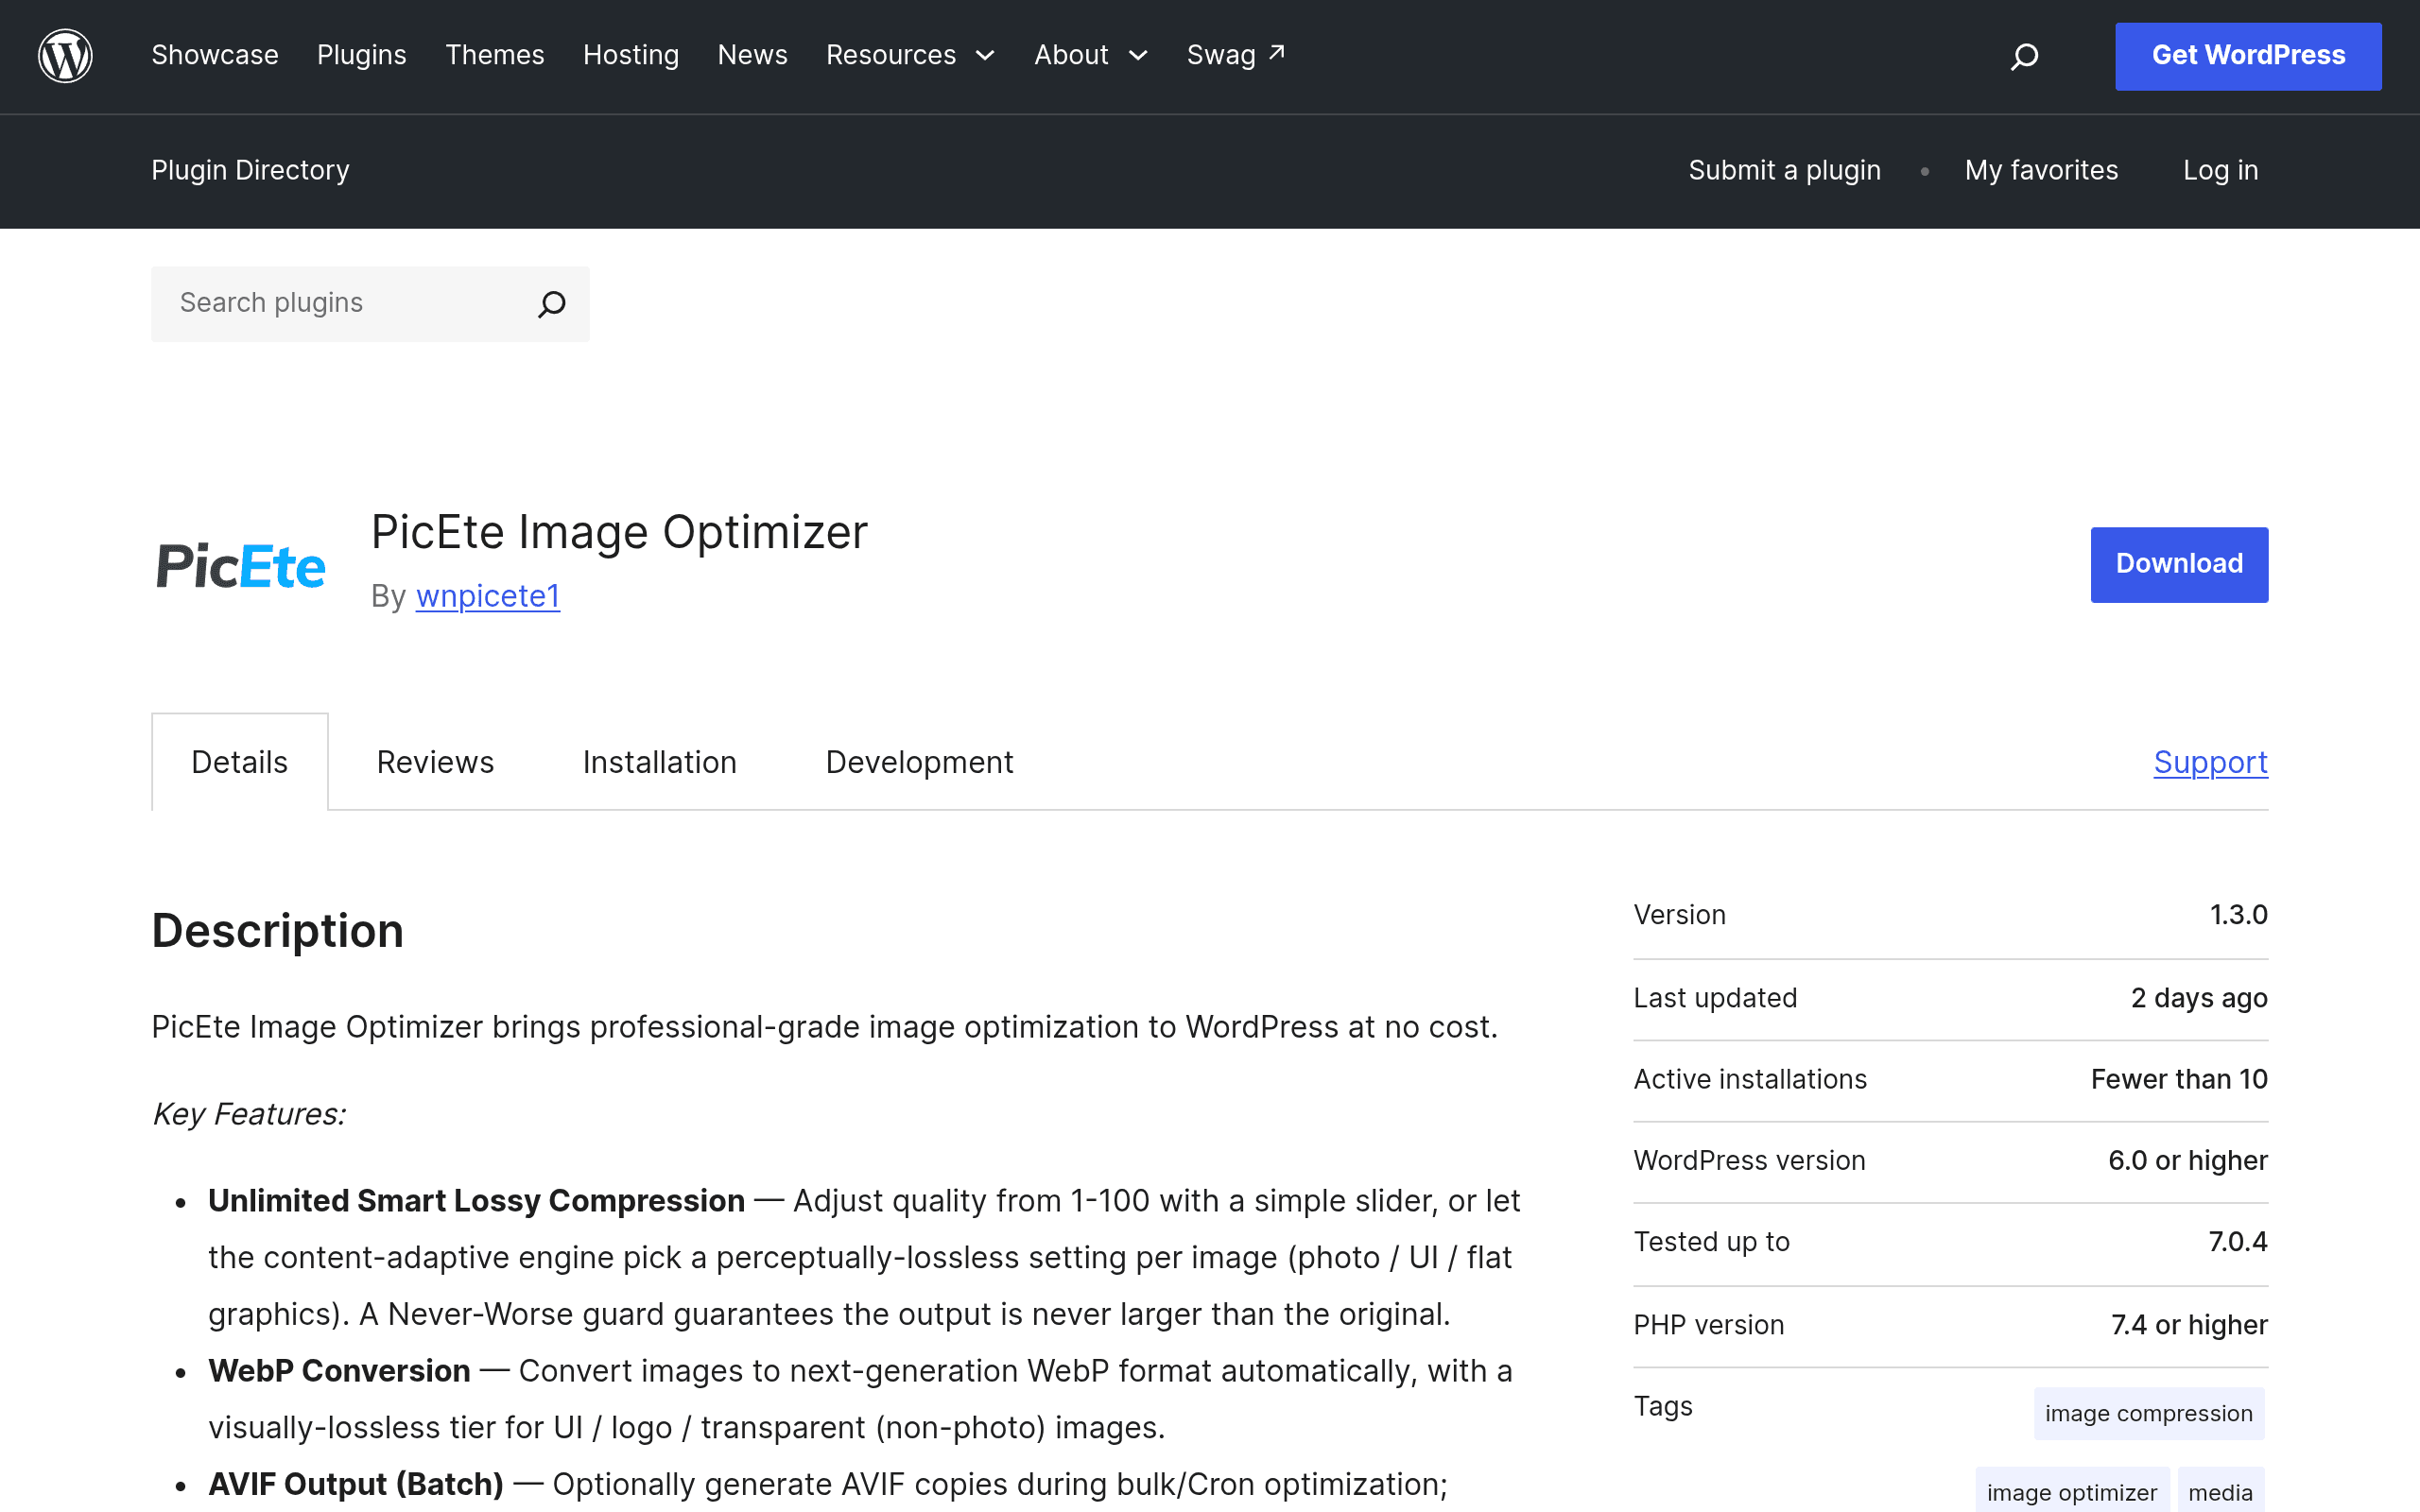
Task: Click the Log in link
Action: 2220,170
